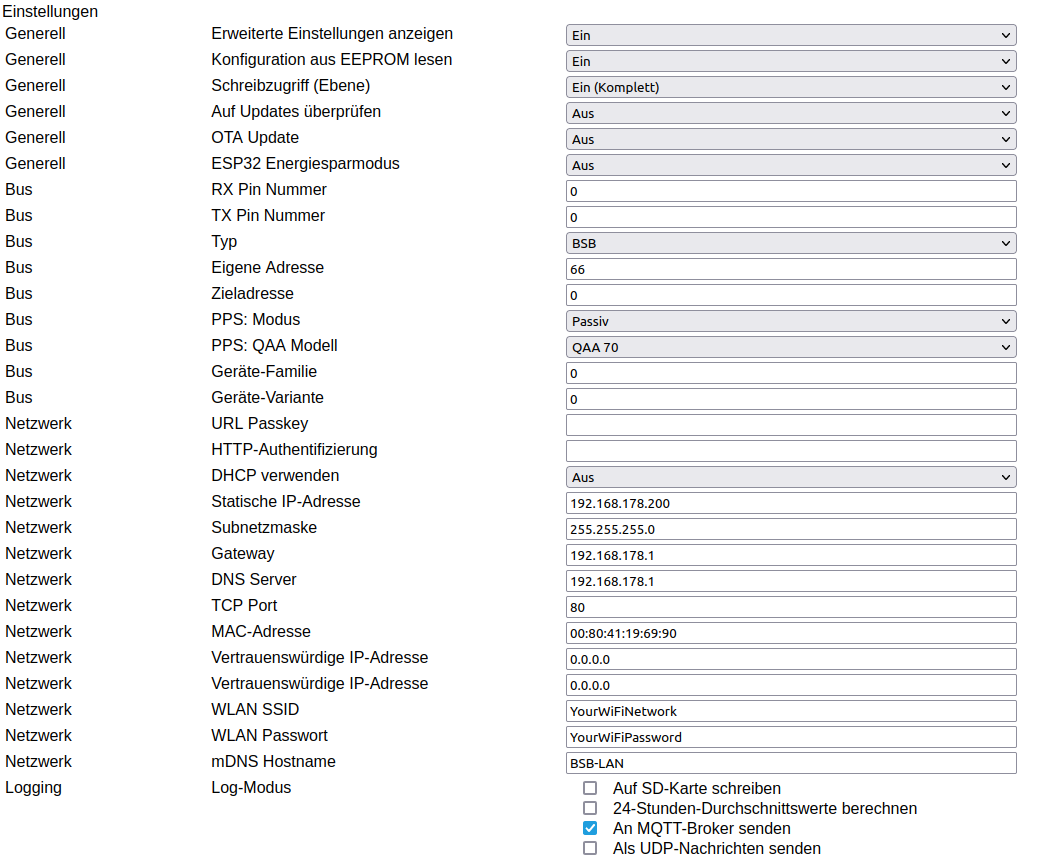Open 'DHCP verwenden' dropdown

coord(791,477)
